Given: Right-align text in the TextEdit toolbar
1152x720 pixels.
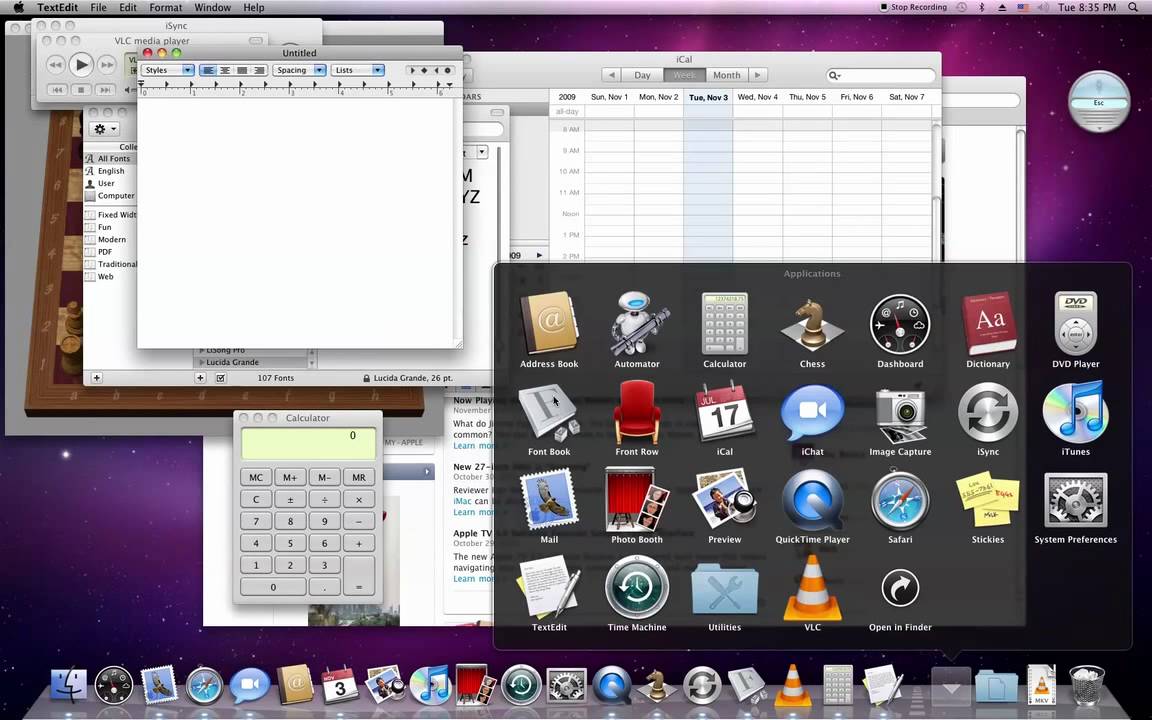Looking at the screenshot, I should (x=259, y=70).
